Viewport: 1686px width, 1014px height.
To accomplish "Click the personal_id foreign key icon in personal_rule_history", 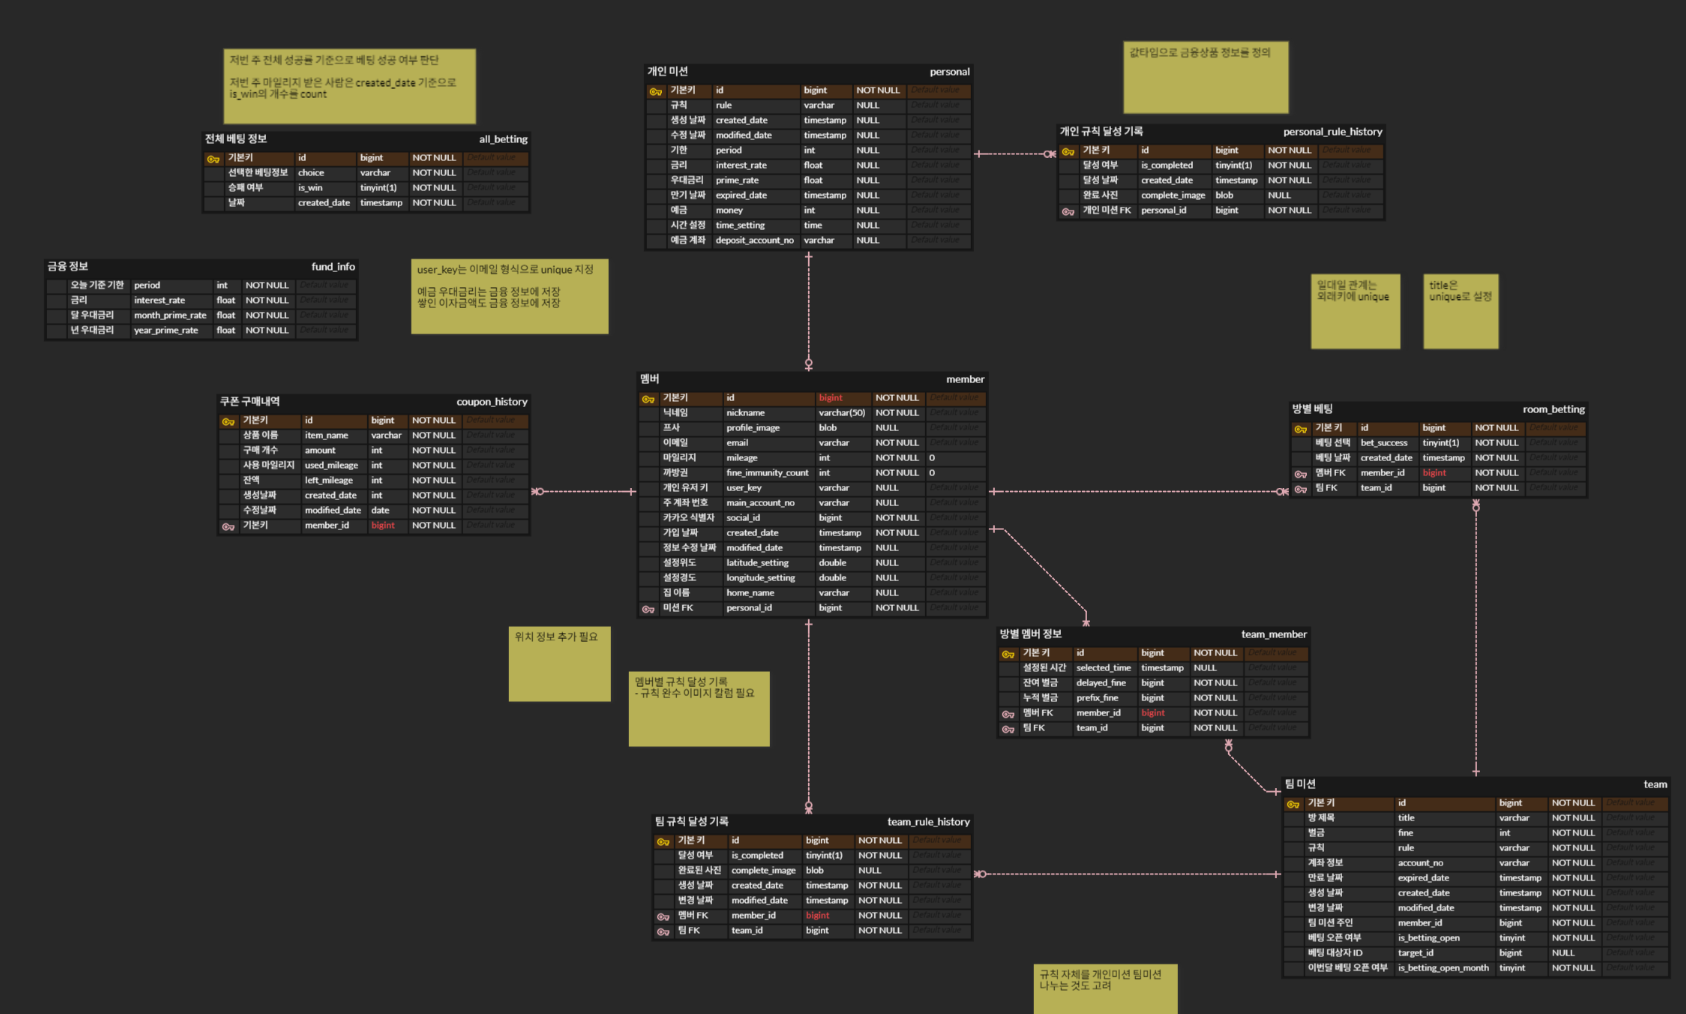I will pos(1068,211).
